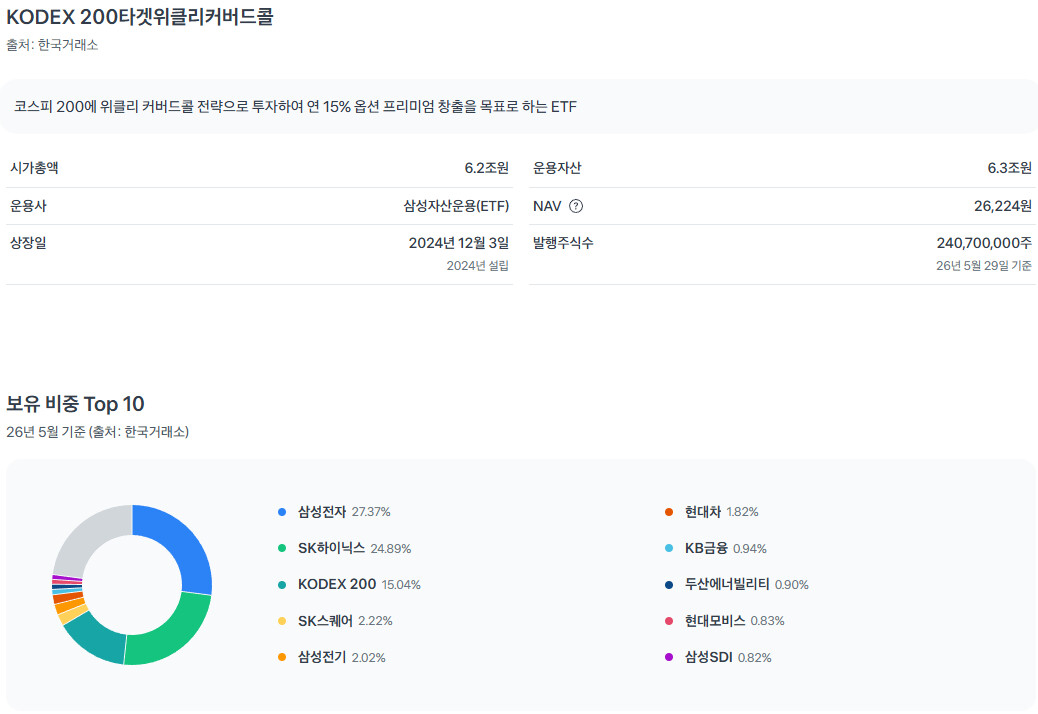Viewport: 1038px width, 714px height.
Task: Click the KODEX 200 holding name
Action: [337, 585]
